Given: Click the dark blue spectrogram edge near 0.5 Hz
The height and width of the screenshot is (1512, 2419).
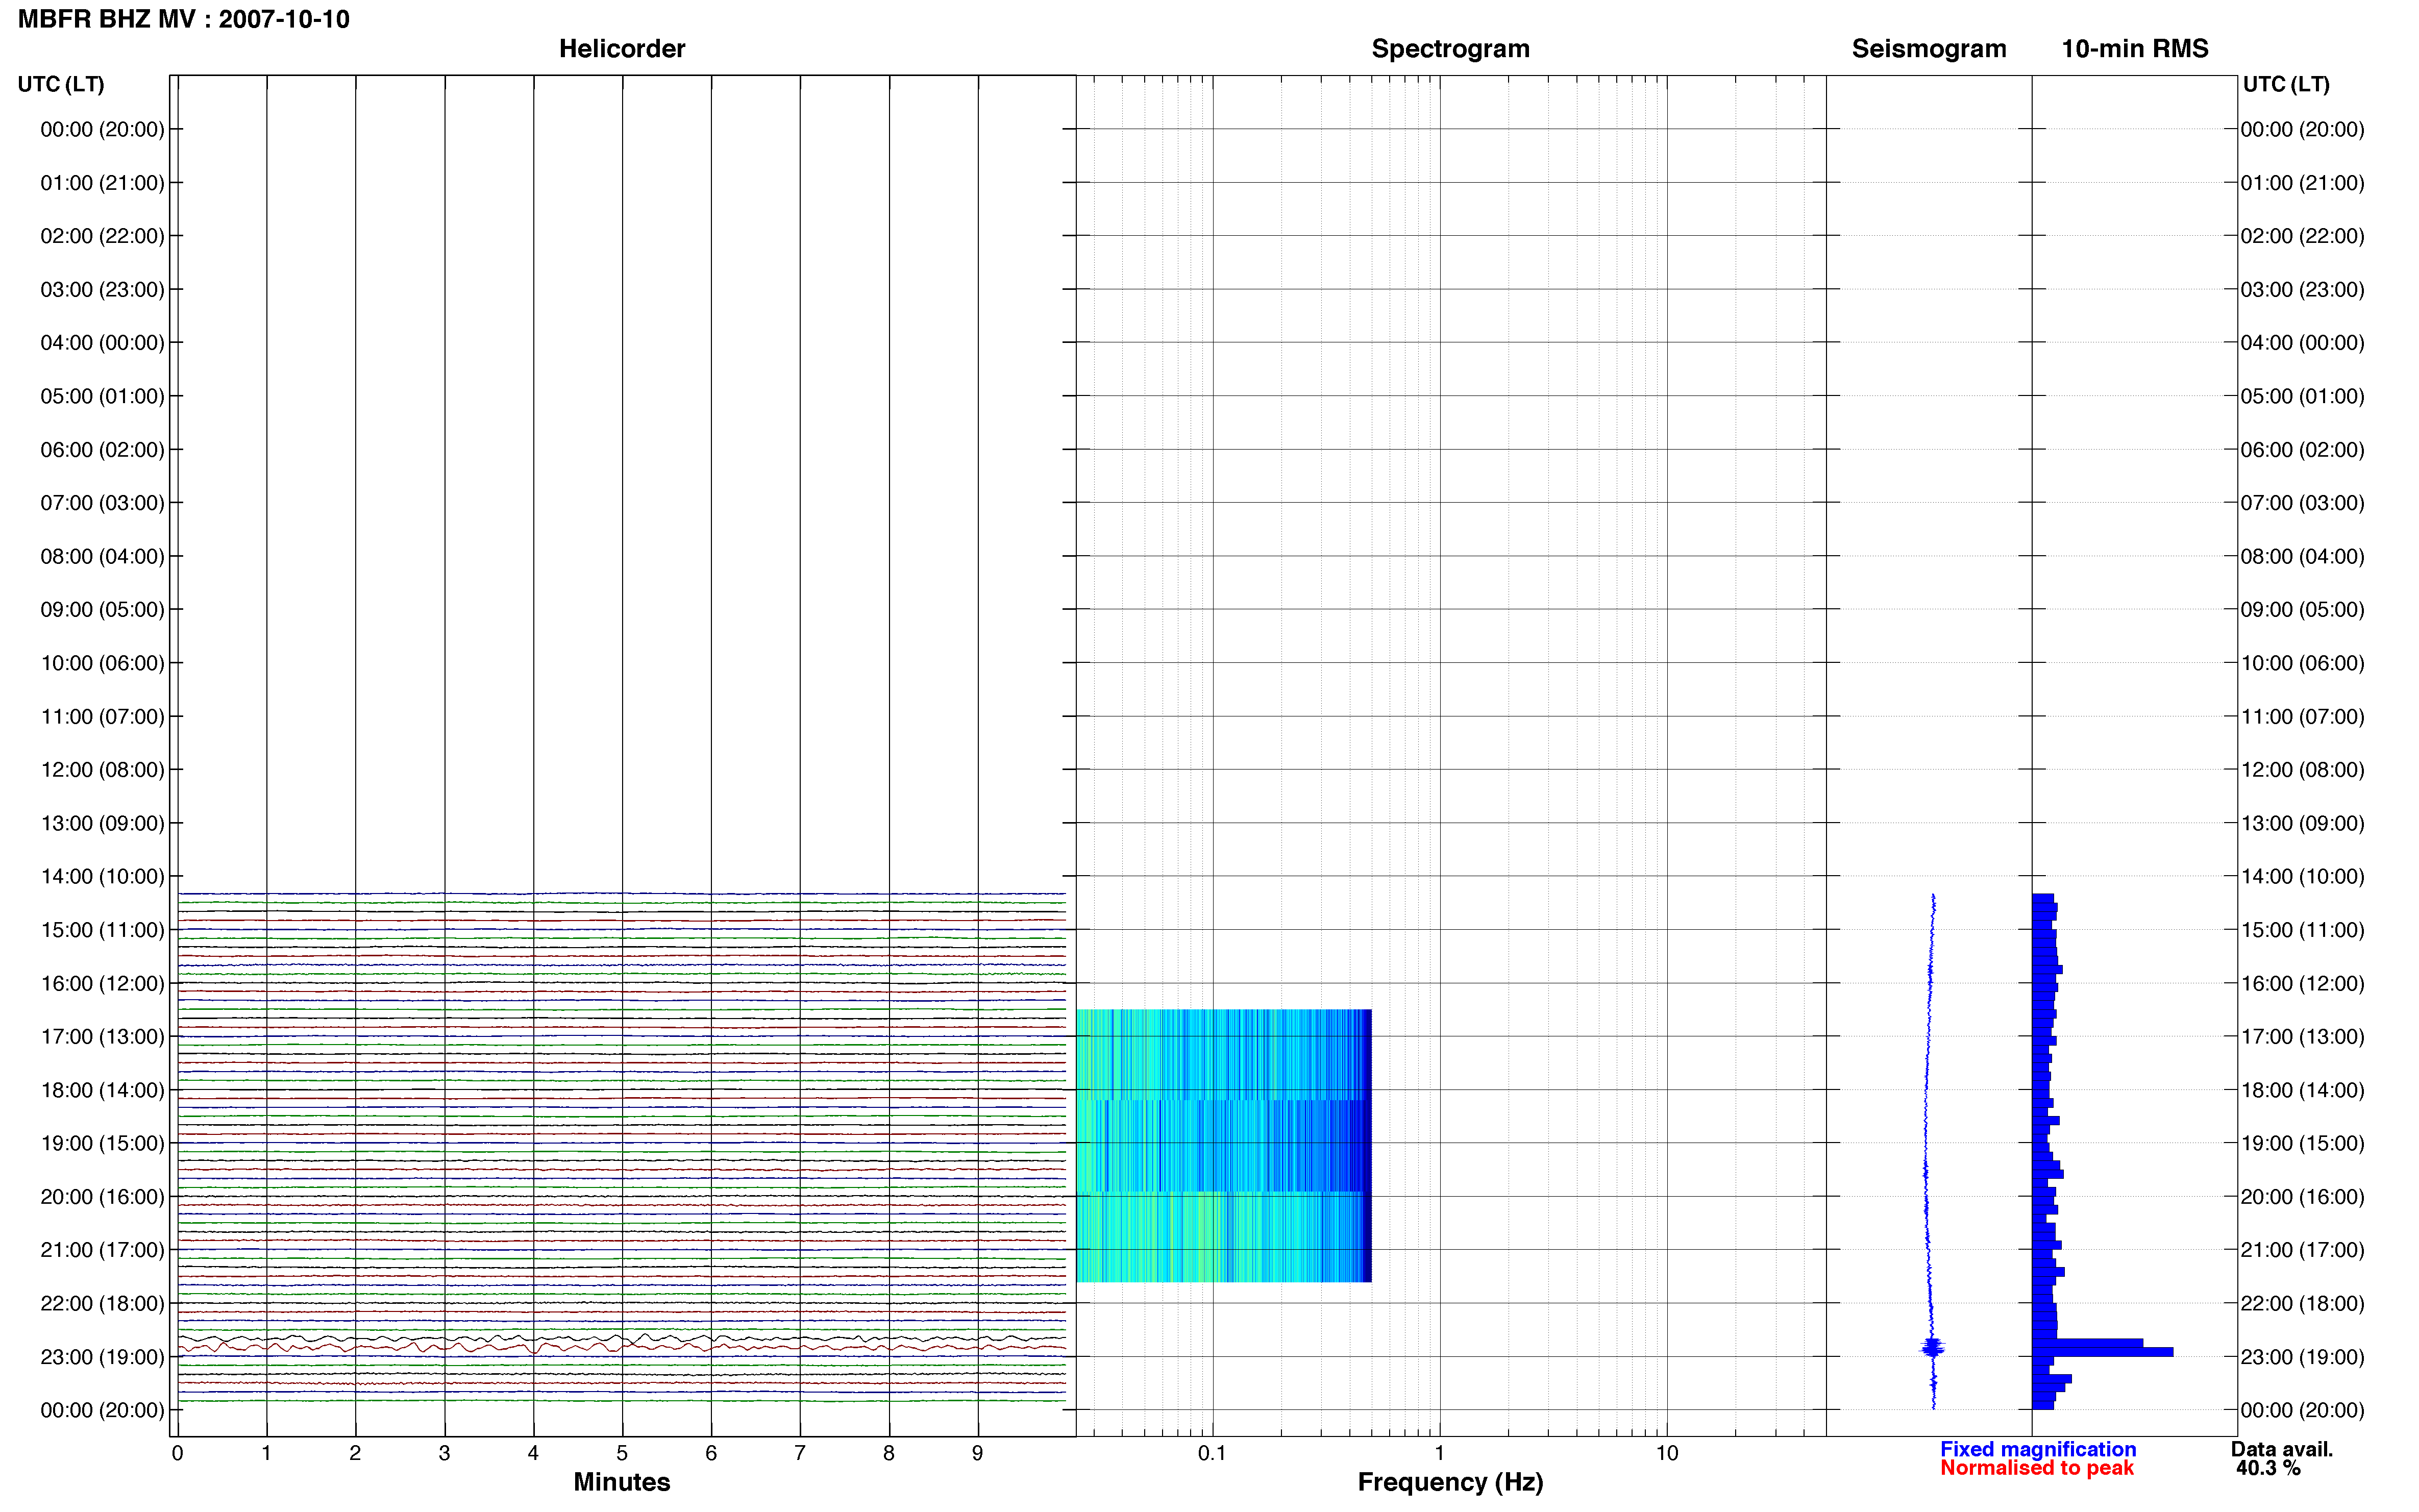Looking at the screenshot, I should [x=1367, y=1146].
